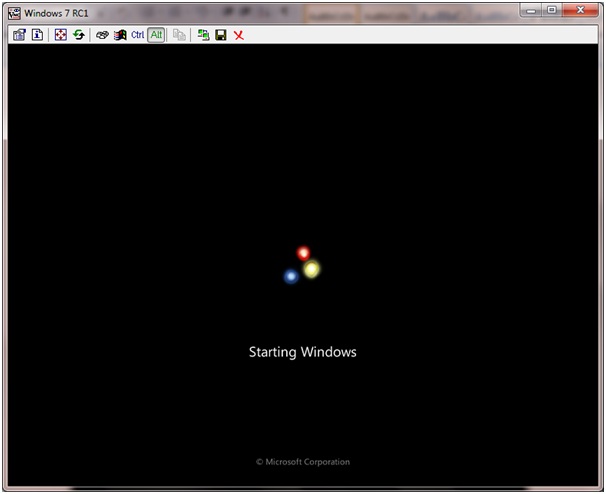Viewport: 606px width, 494px height.
Task: Open the window system menu icon beside the title
Action: click(14, 13)
